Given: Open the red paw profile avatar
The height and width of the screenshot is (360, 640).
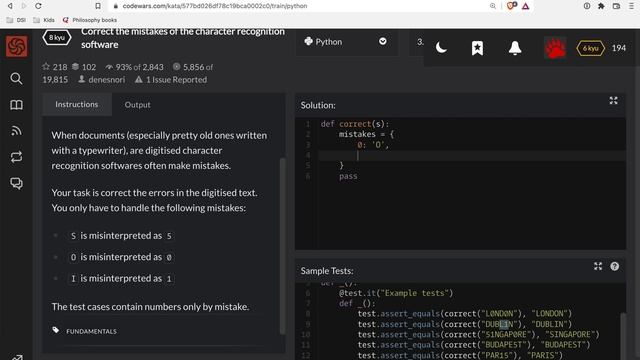Looking at the screenshot, I should (x=556, y=48).
